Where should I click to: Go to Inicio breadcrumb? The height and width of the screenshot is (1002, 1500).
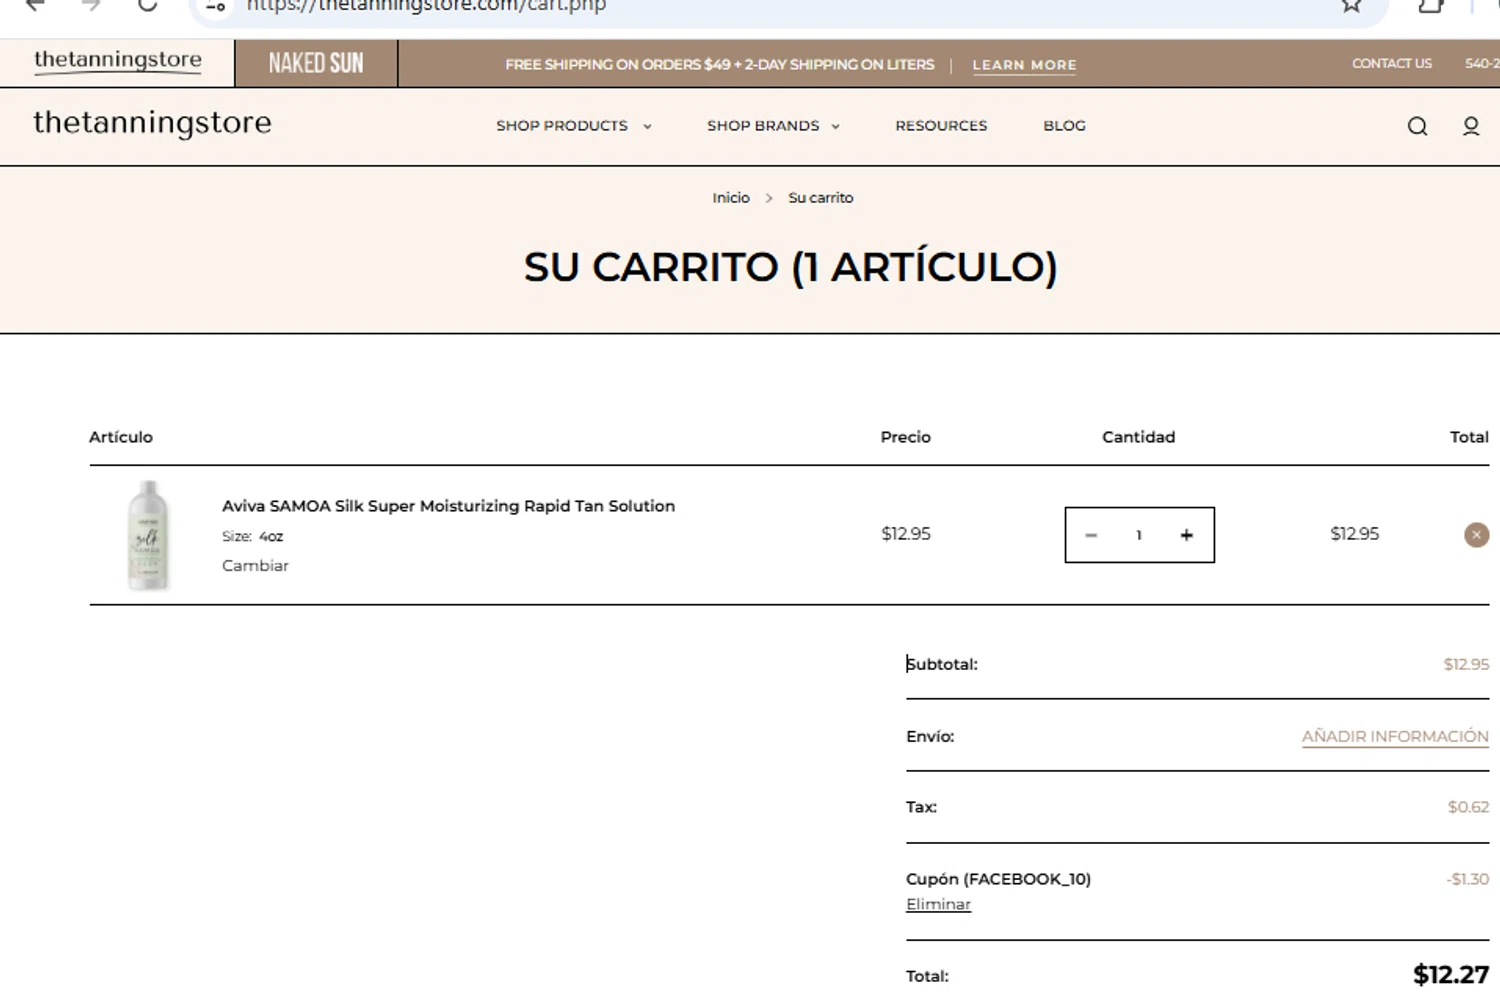731,198
